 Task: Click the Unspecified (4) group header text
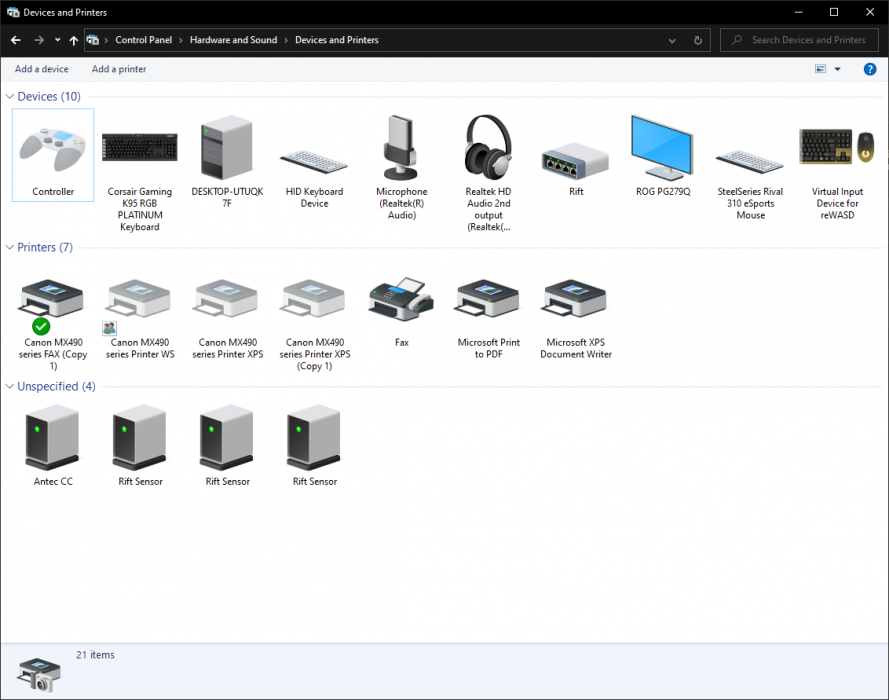pos(57,386)
